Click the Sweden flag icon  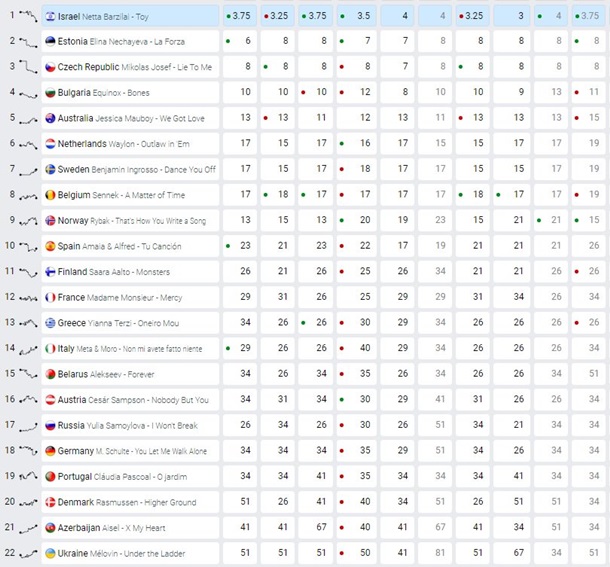50,169
